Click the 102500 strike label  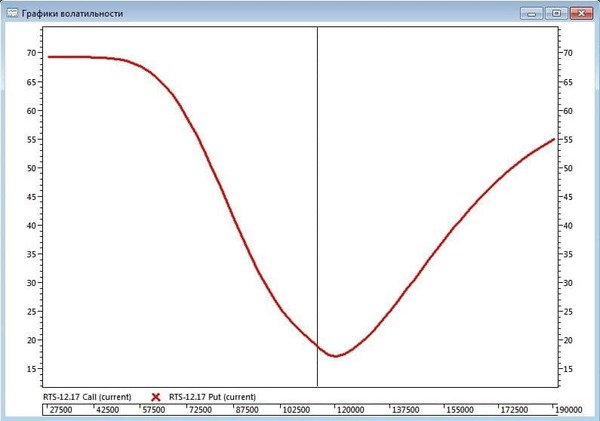[x=296, y=410]
